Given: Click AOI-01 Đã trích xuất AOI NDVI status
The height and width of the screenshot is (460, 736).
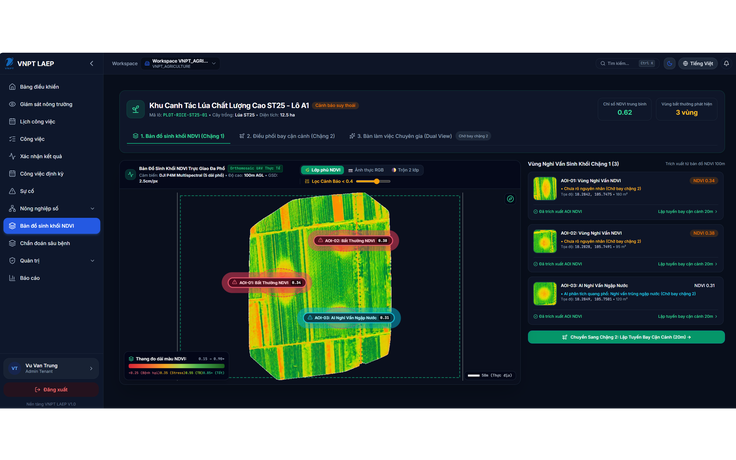Looking at the screenshot, I should point(558,212).
